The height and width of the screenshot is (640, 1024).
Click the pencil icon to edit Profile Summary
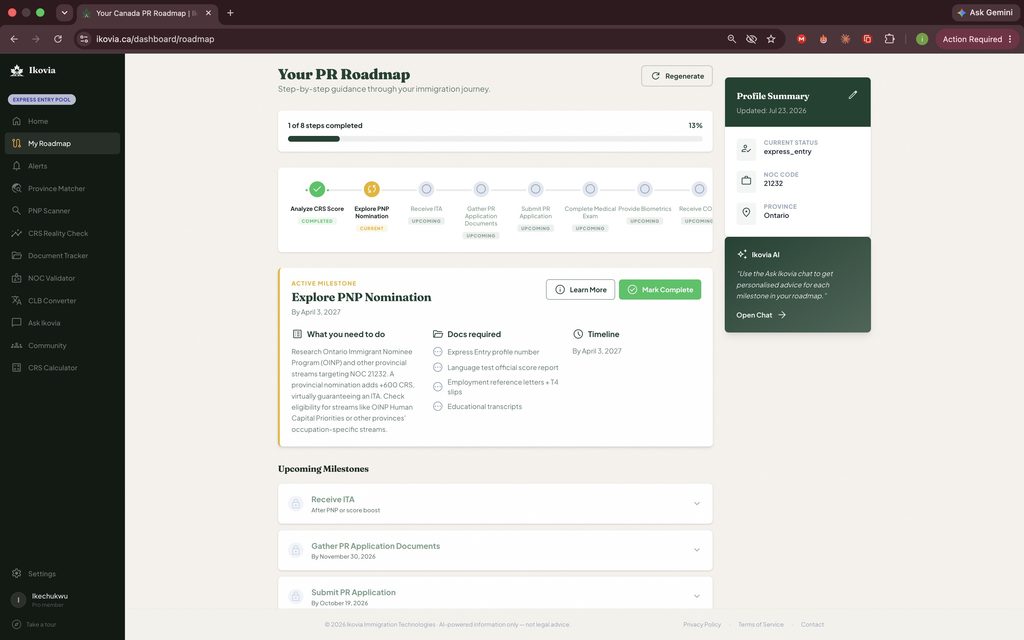click(x=852, y=95)
